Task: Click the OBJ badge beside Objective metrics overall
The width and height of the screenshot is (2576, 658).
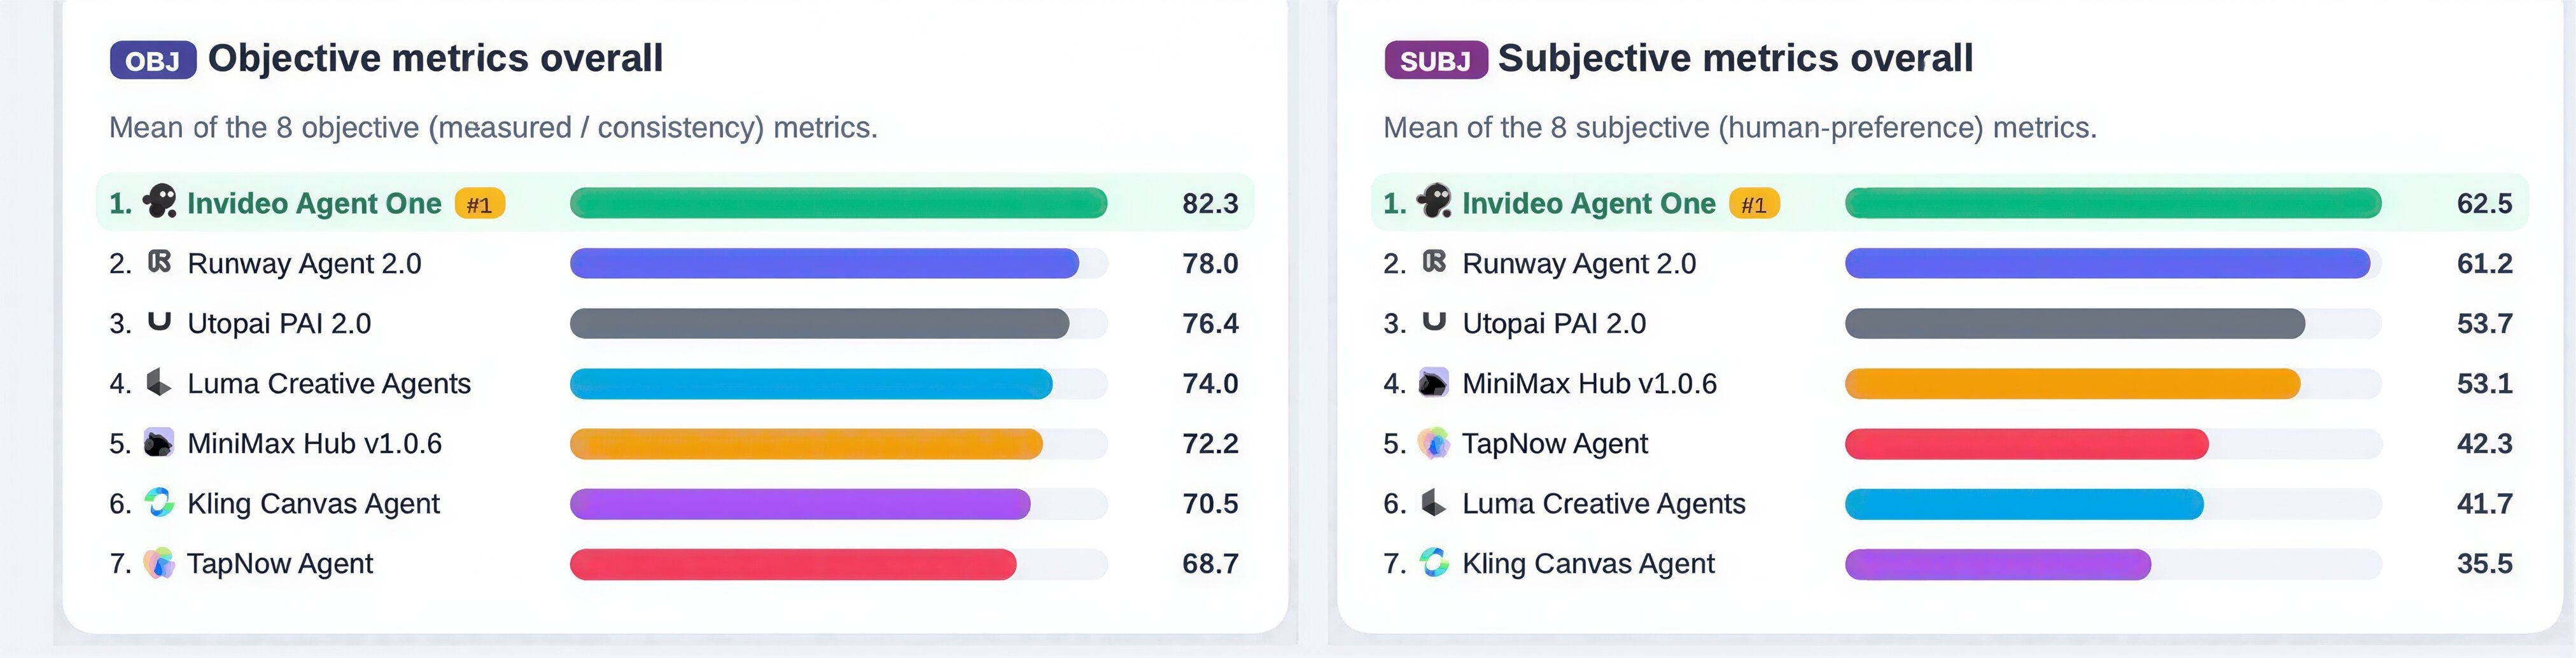Action: pyautogui.click(x=153, y=60)
